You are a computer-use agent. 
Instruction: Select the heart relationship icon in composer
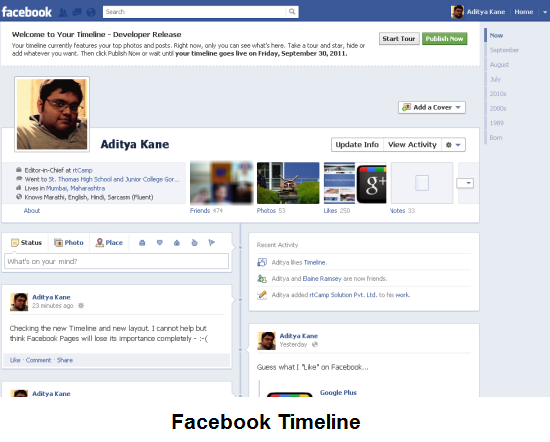tap(160, 243)
